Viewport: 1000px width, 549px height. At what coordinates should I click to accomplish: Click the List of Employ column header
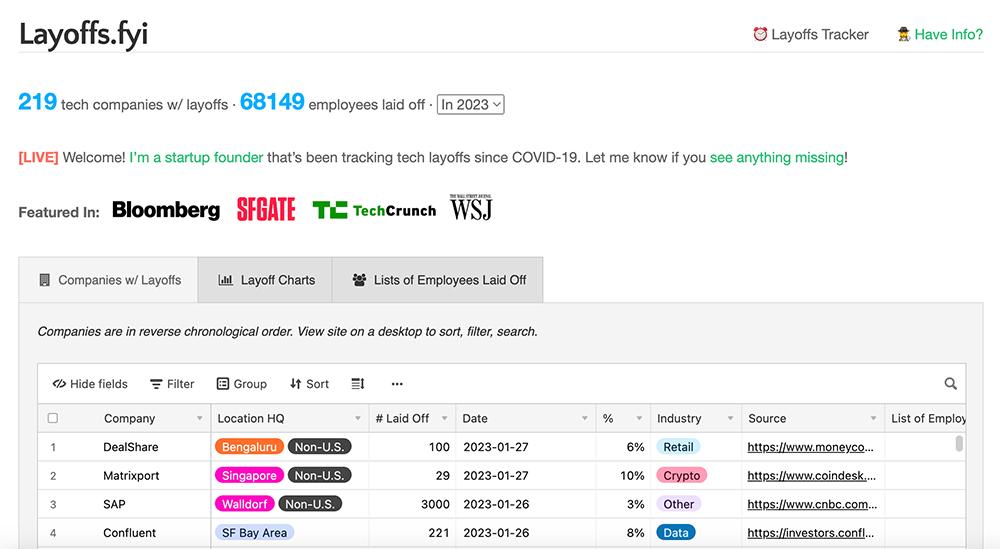tap(925, 418)
